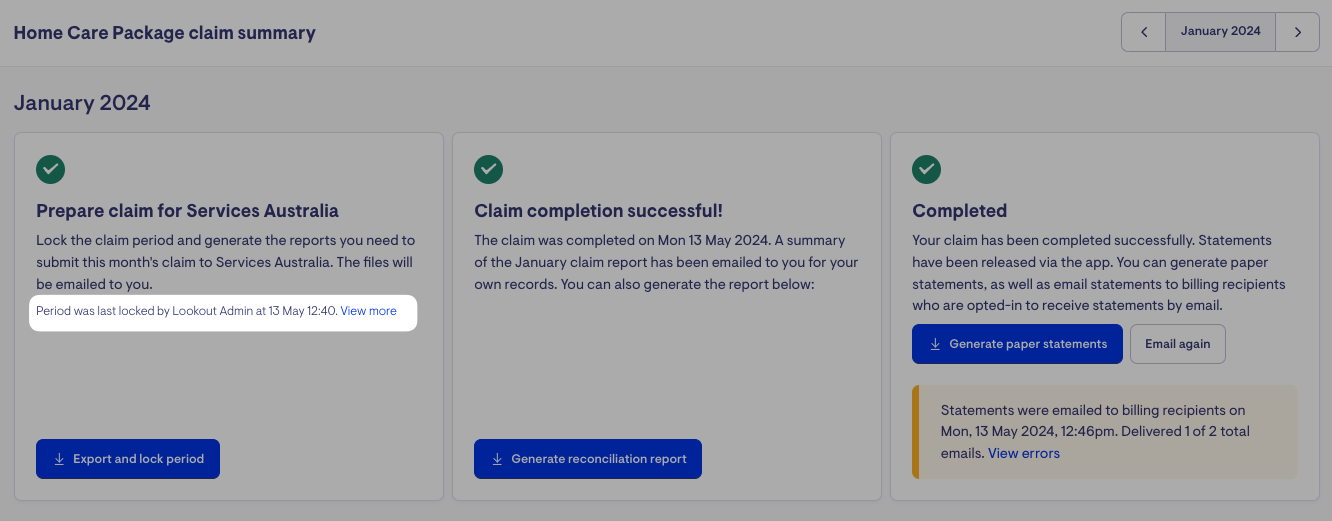Click the Period was last locked text
This screenshot has height=521, width=1332.
tap(186, 311)
